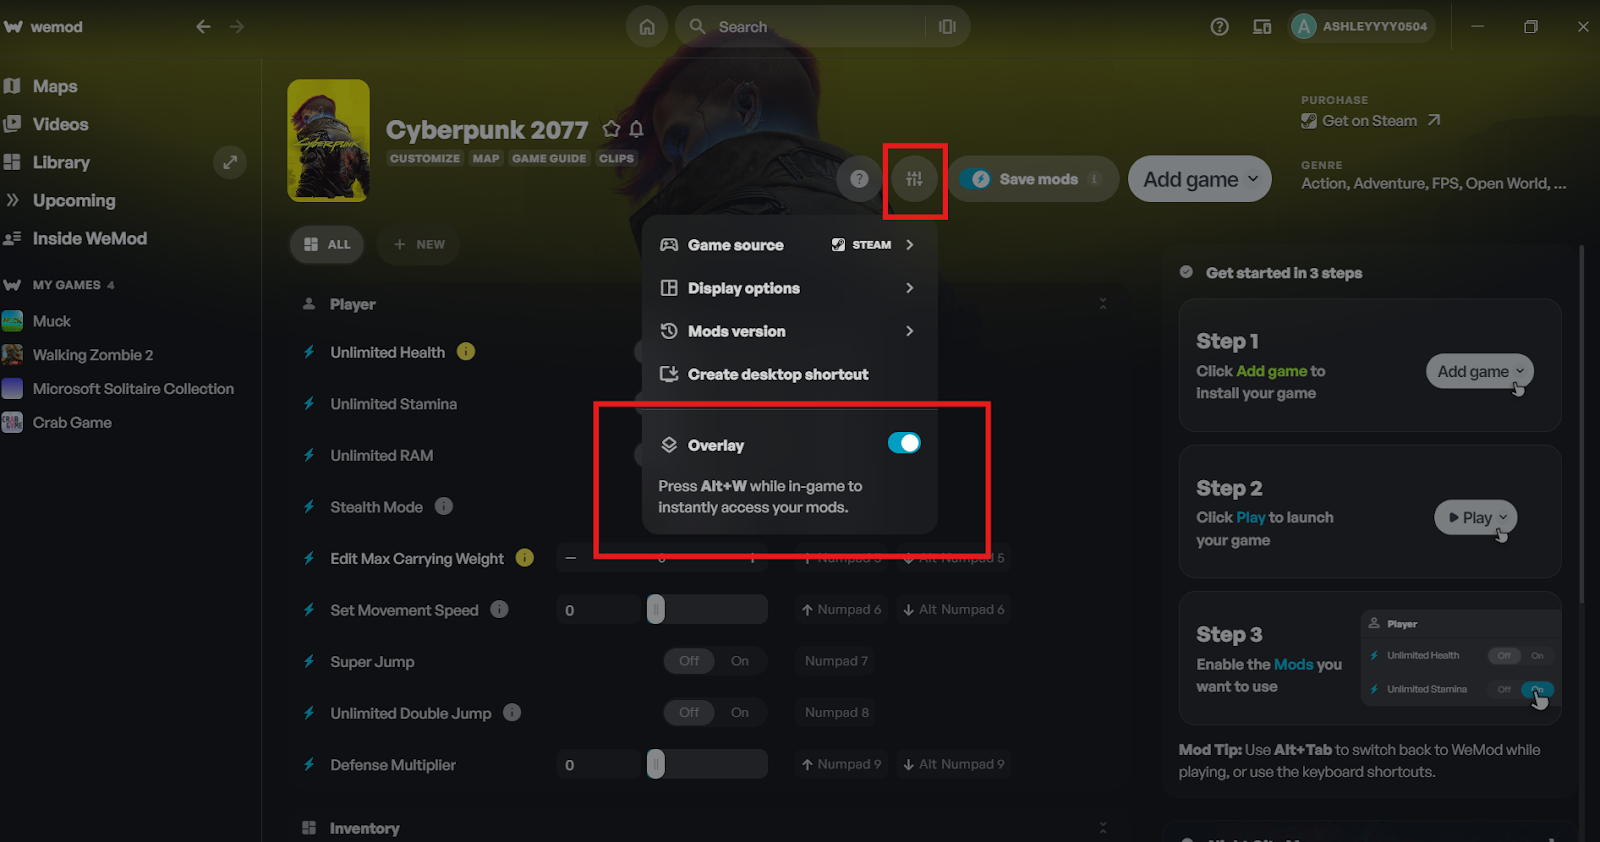Show info for Unlimited Double Jump
This screenshot has width=1600, height=842.
coord(512,712)
